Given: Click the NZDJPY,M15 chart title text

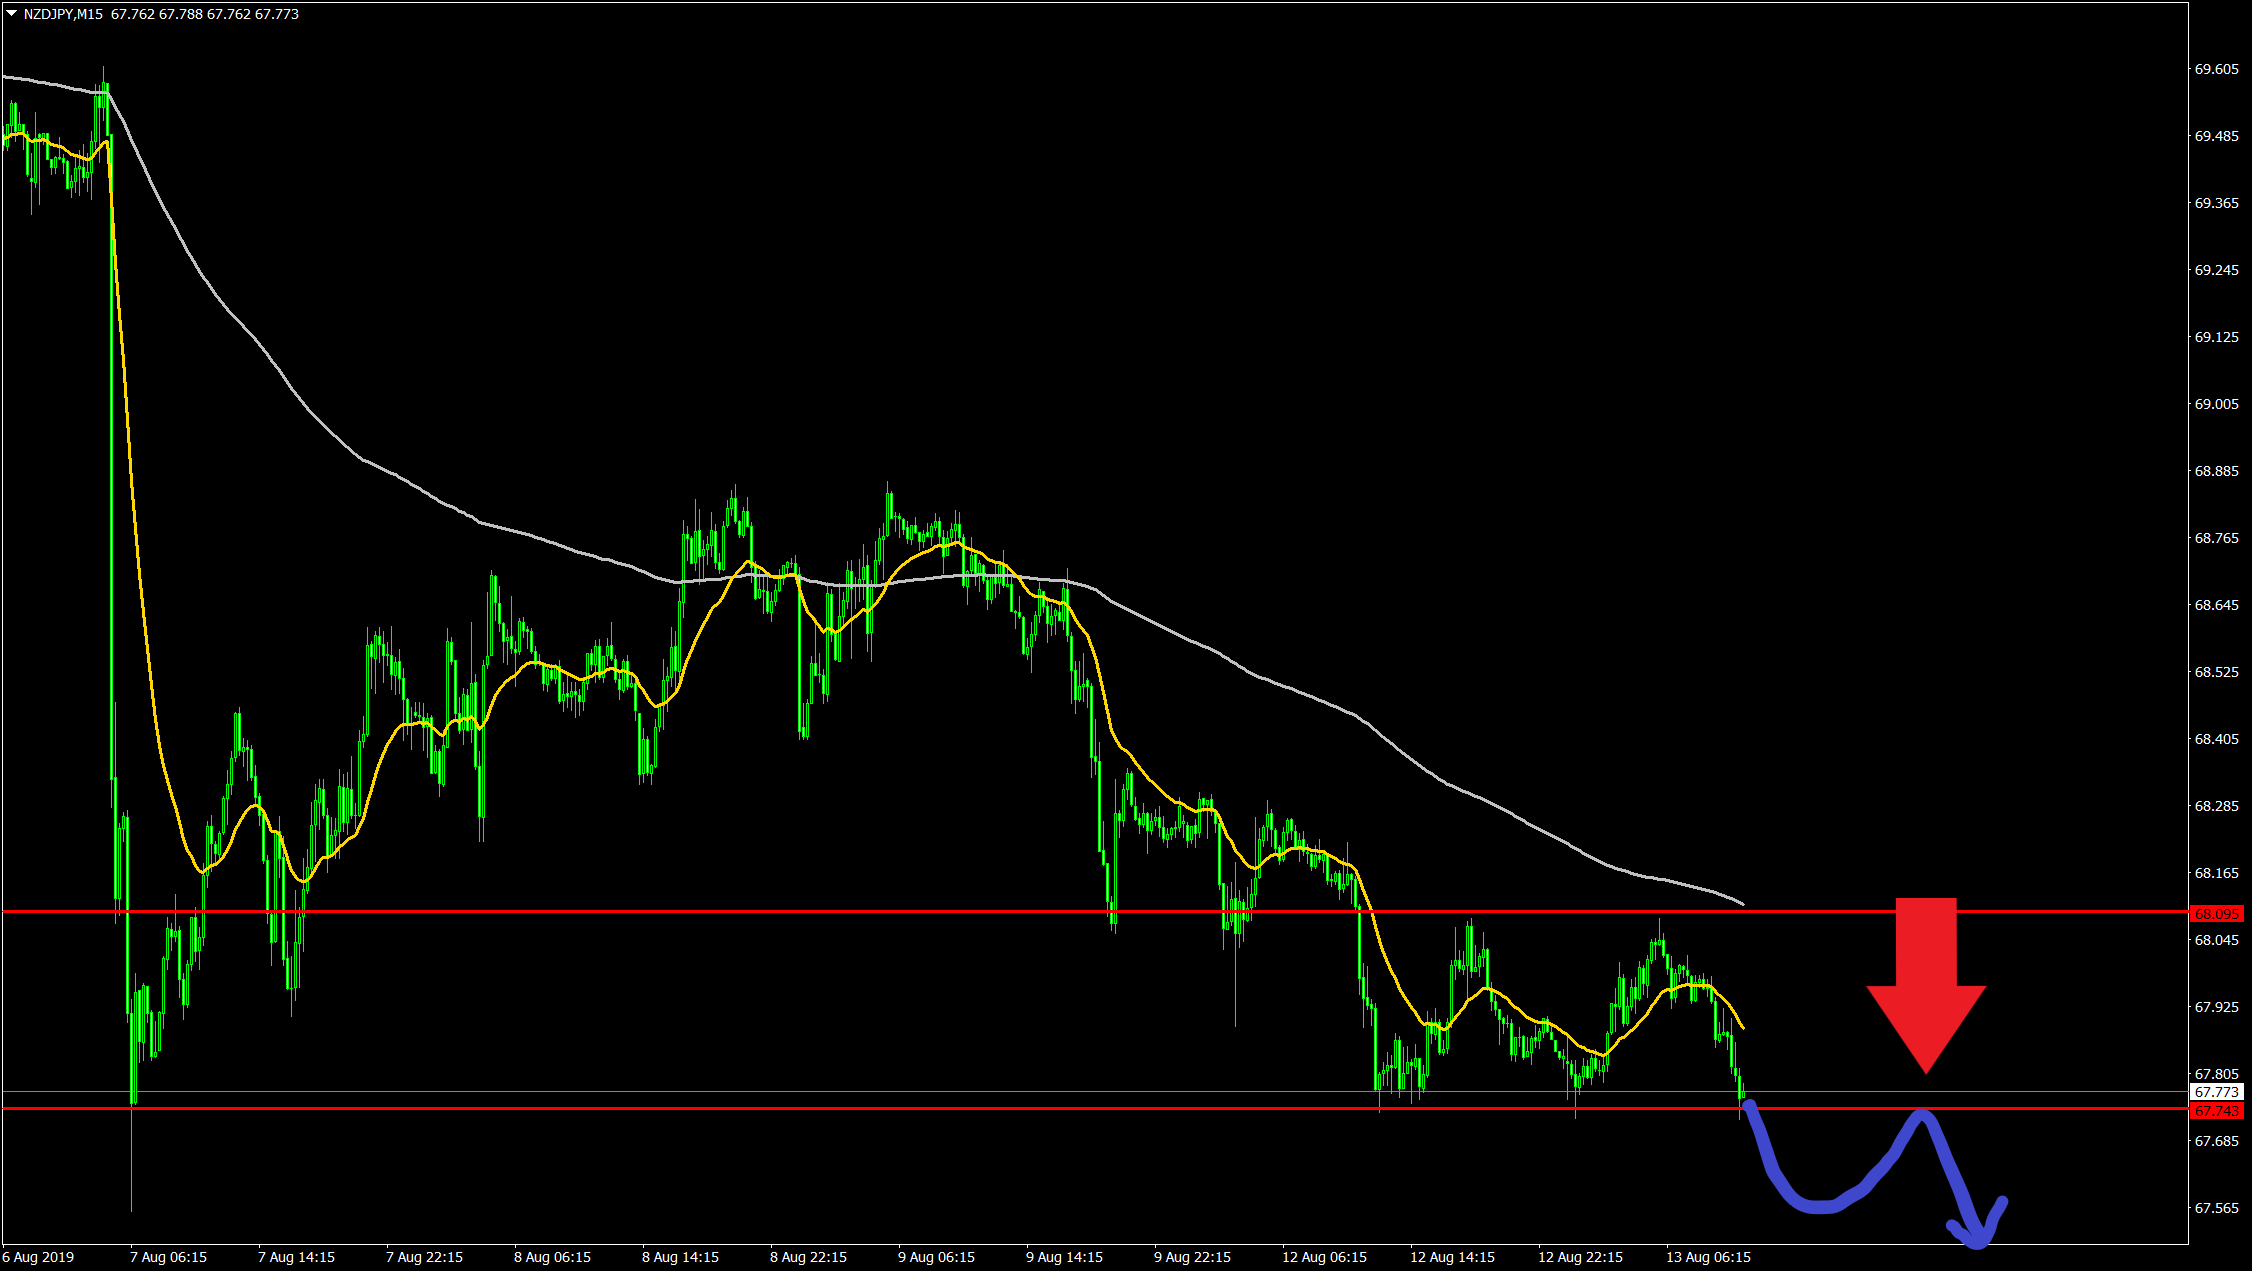Looking at the screenshot, I should 63,14.
